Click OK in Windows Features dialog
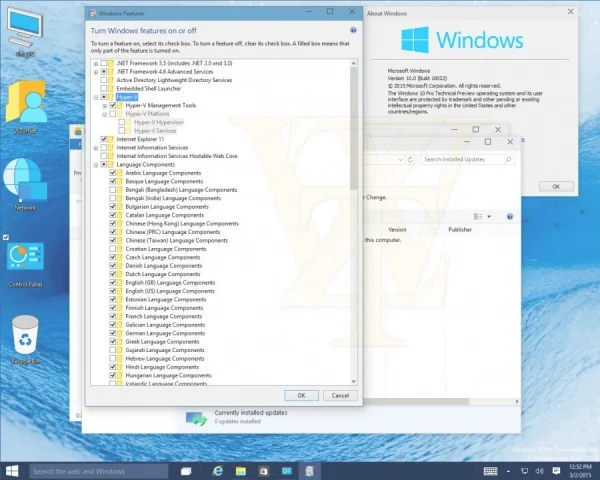Screen dimensions: 600x480 302,395
